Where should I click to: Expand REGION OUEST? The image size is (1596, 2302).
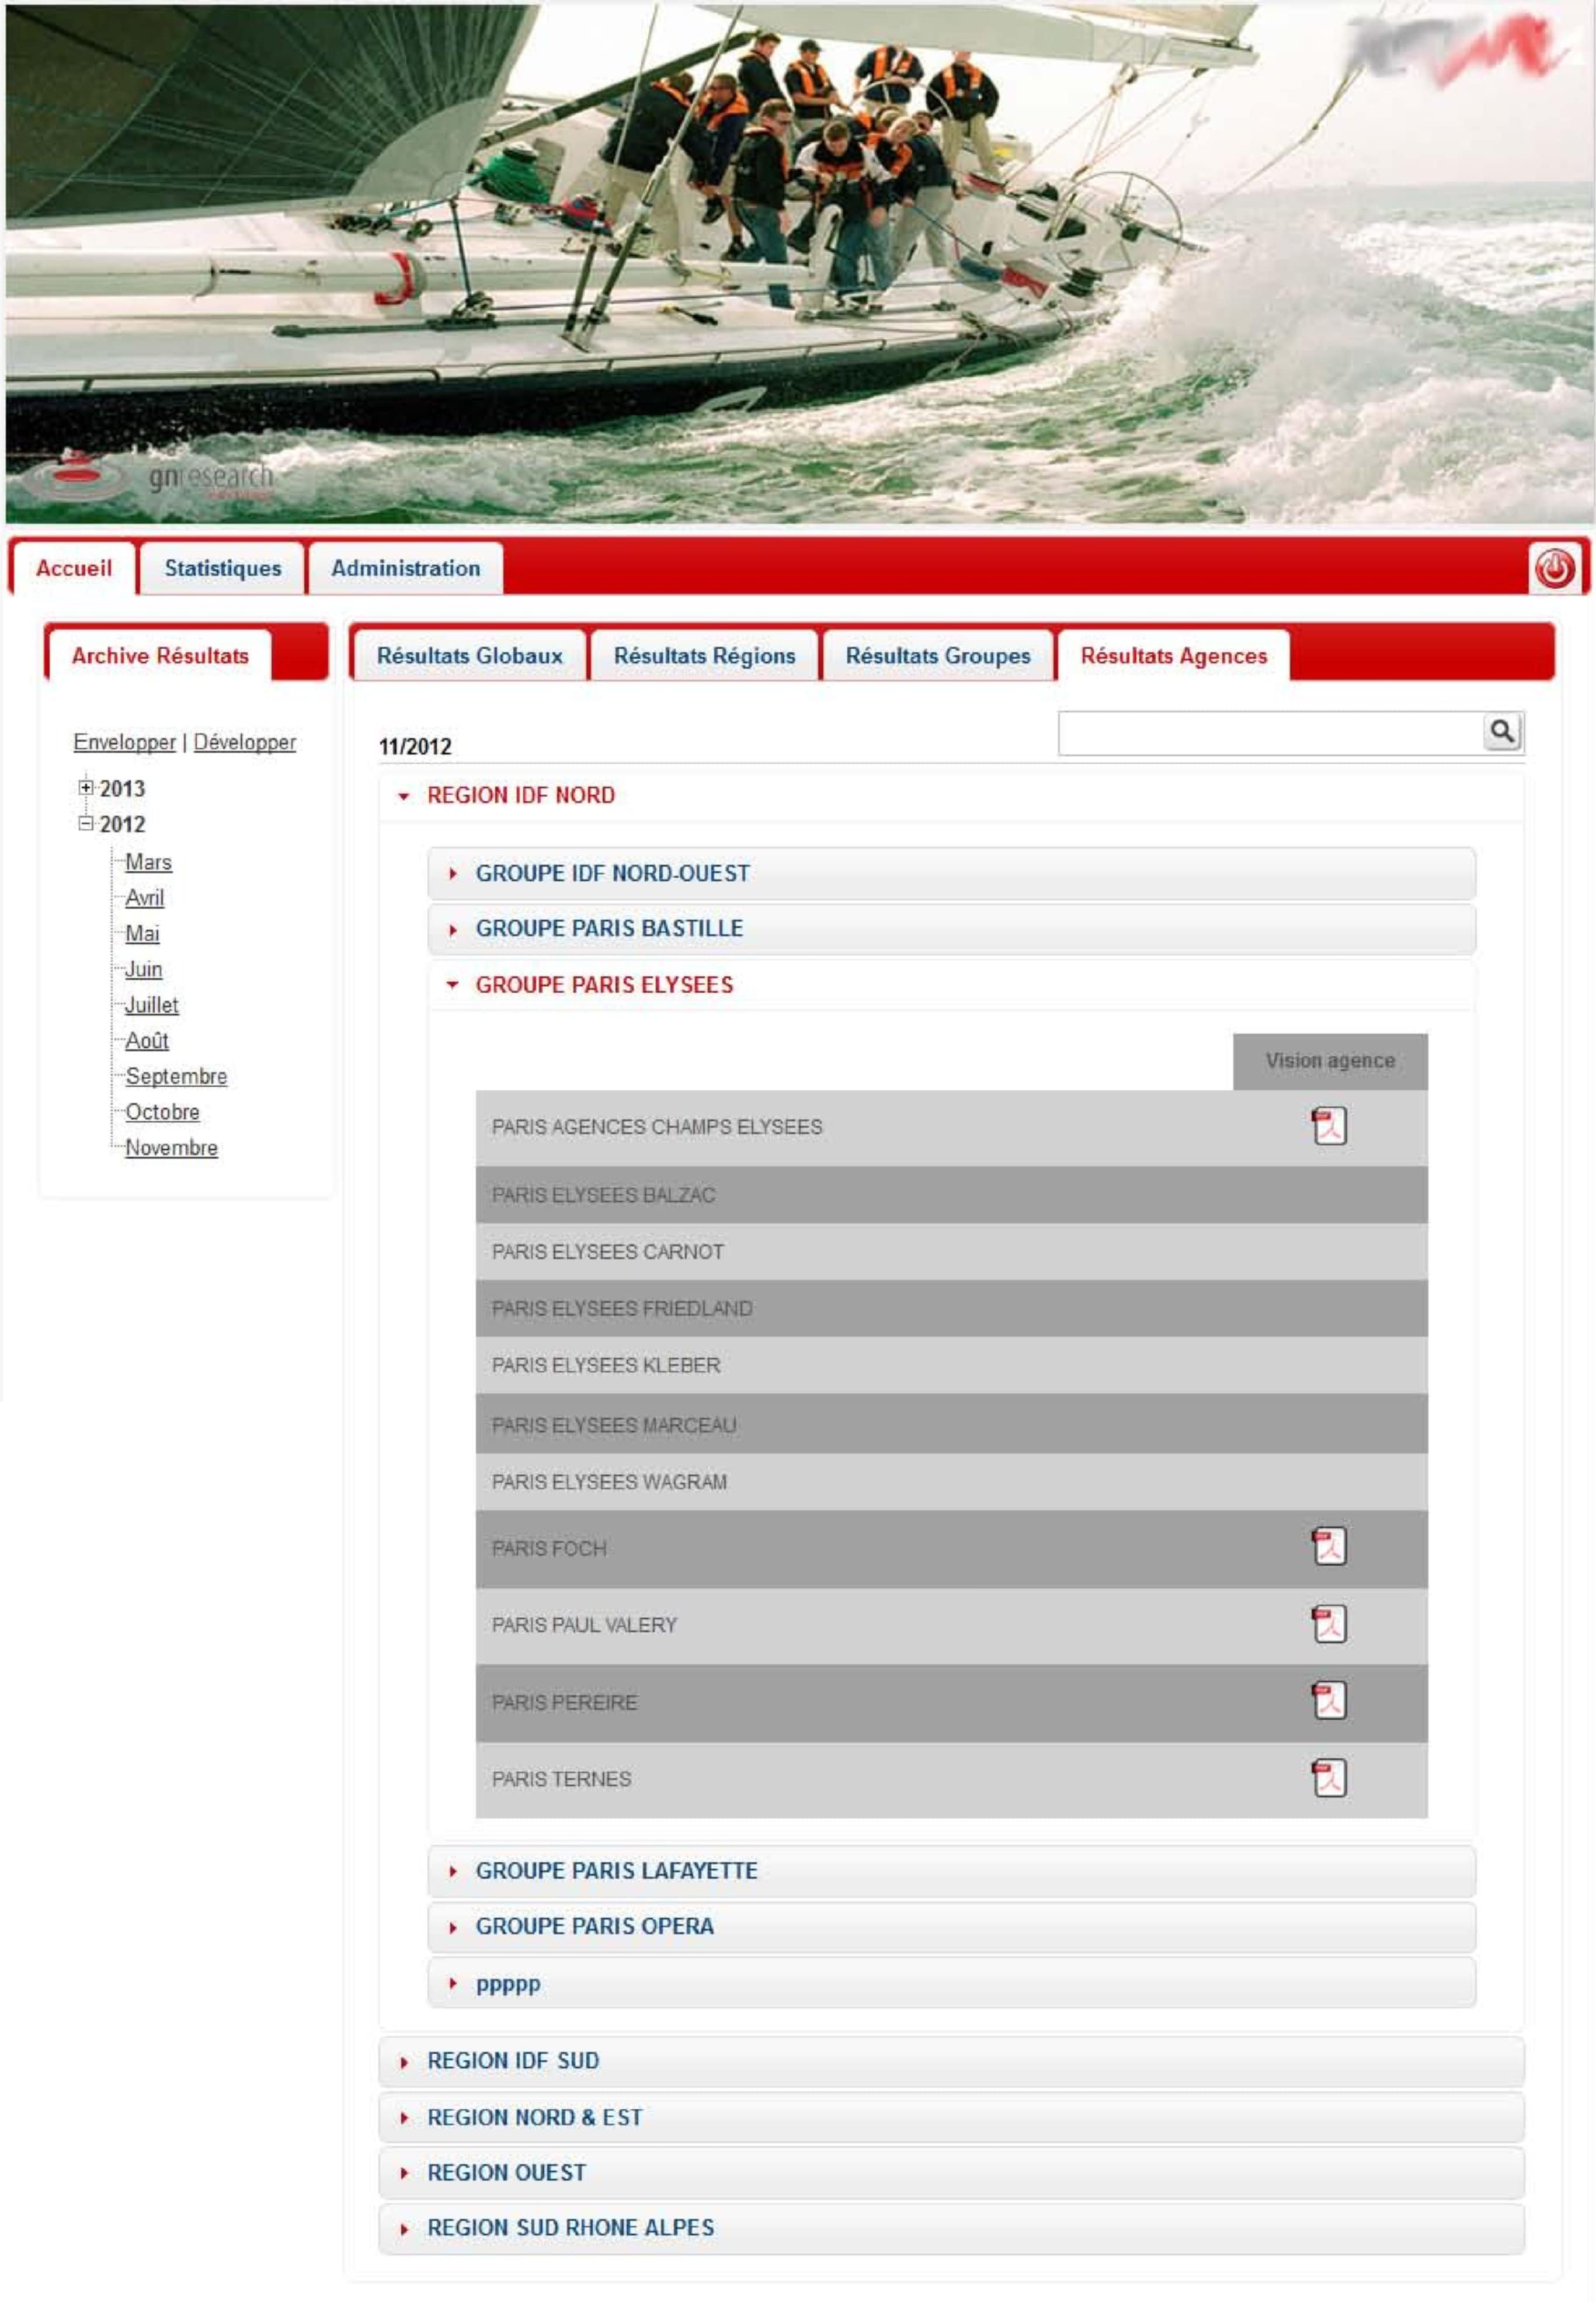point(951,2174)
